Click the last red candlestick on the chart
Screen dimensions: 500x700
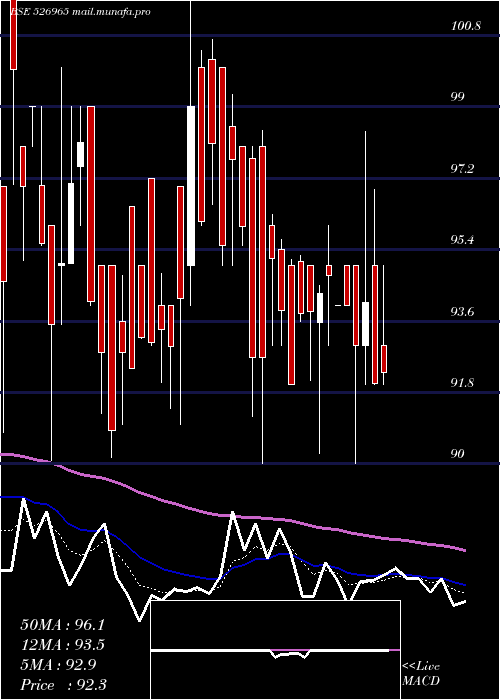point(384,359)
